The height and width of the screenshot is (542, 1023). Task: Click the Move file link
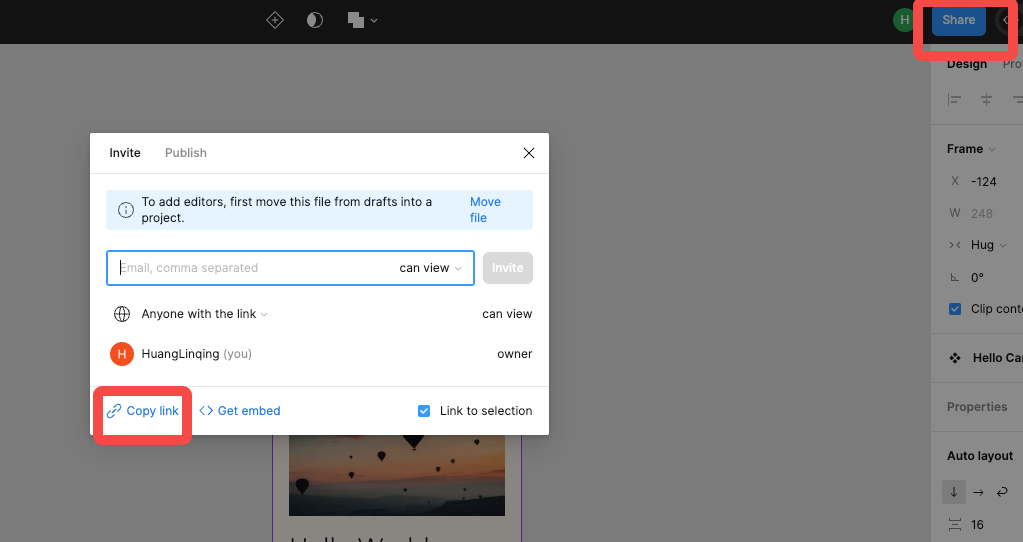(x=485, y=209)
